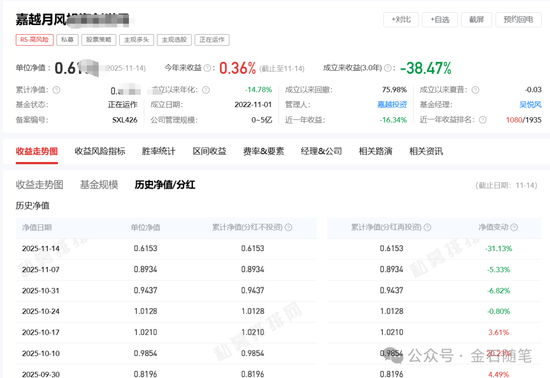Click the 正在运作 tag
Viewport: 550px width, 378px height.
pyautogui.click(x=212, y=40)
